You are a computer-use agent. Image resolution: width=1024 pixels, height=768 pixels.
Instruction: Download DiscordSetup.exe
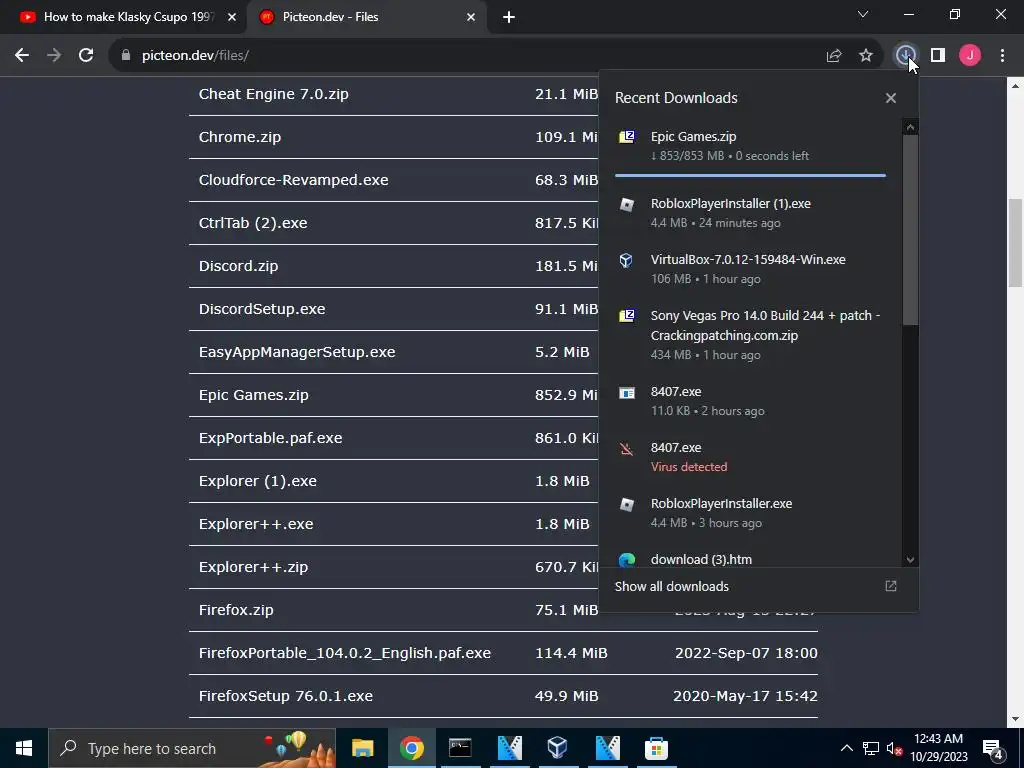pyautogui.click(x=262, y=309)
